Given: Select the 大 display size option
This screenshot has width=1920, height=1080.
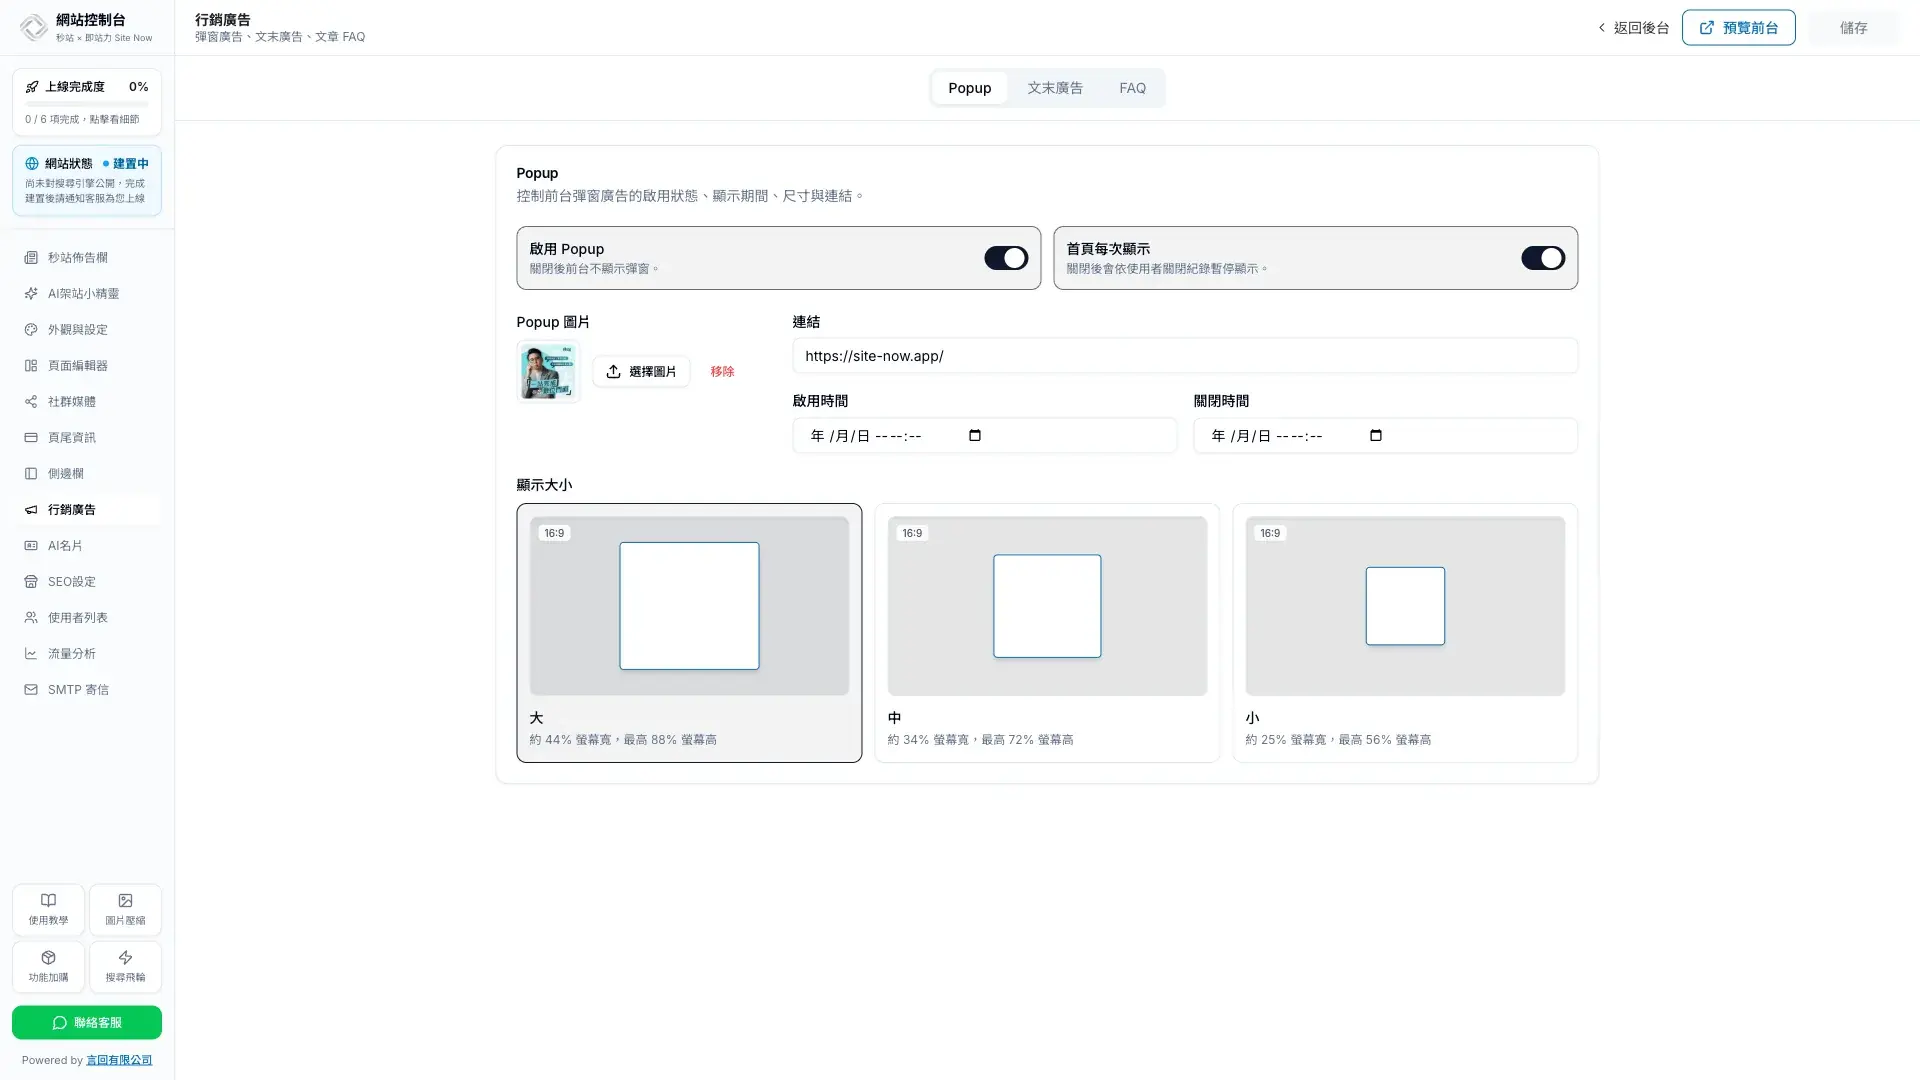Looking at the screenshot, I should 689,633.
